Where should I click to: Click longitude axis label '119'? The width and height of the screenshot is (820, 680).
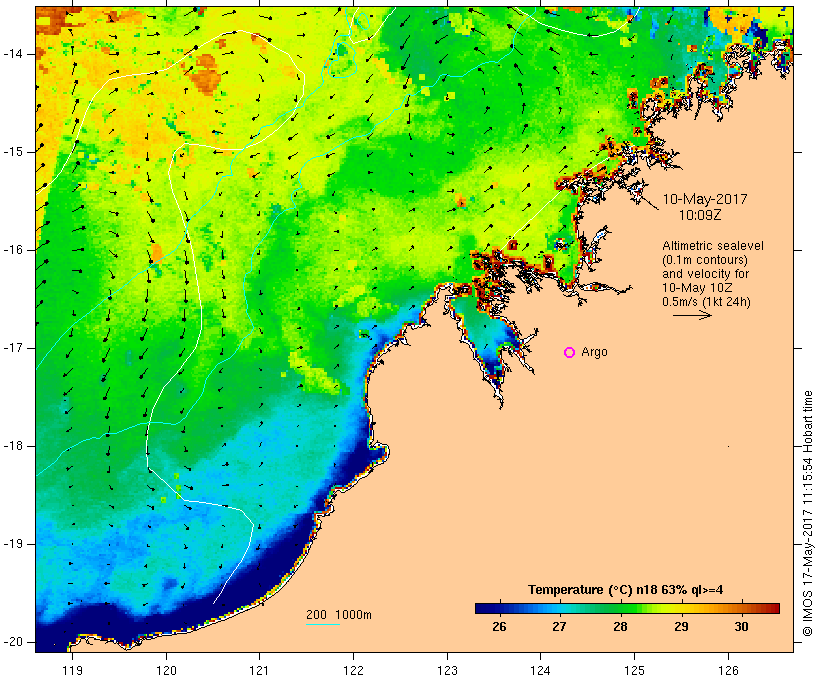(x=72, y=671)
